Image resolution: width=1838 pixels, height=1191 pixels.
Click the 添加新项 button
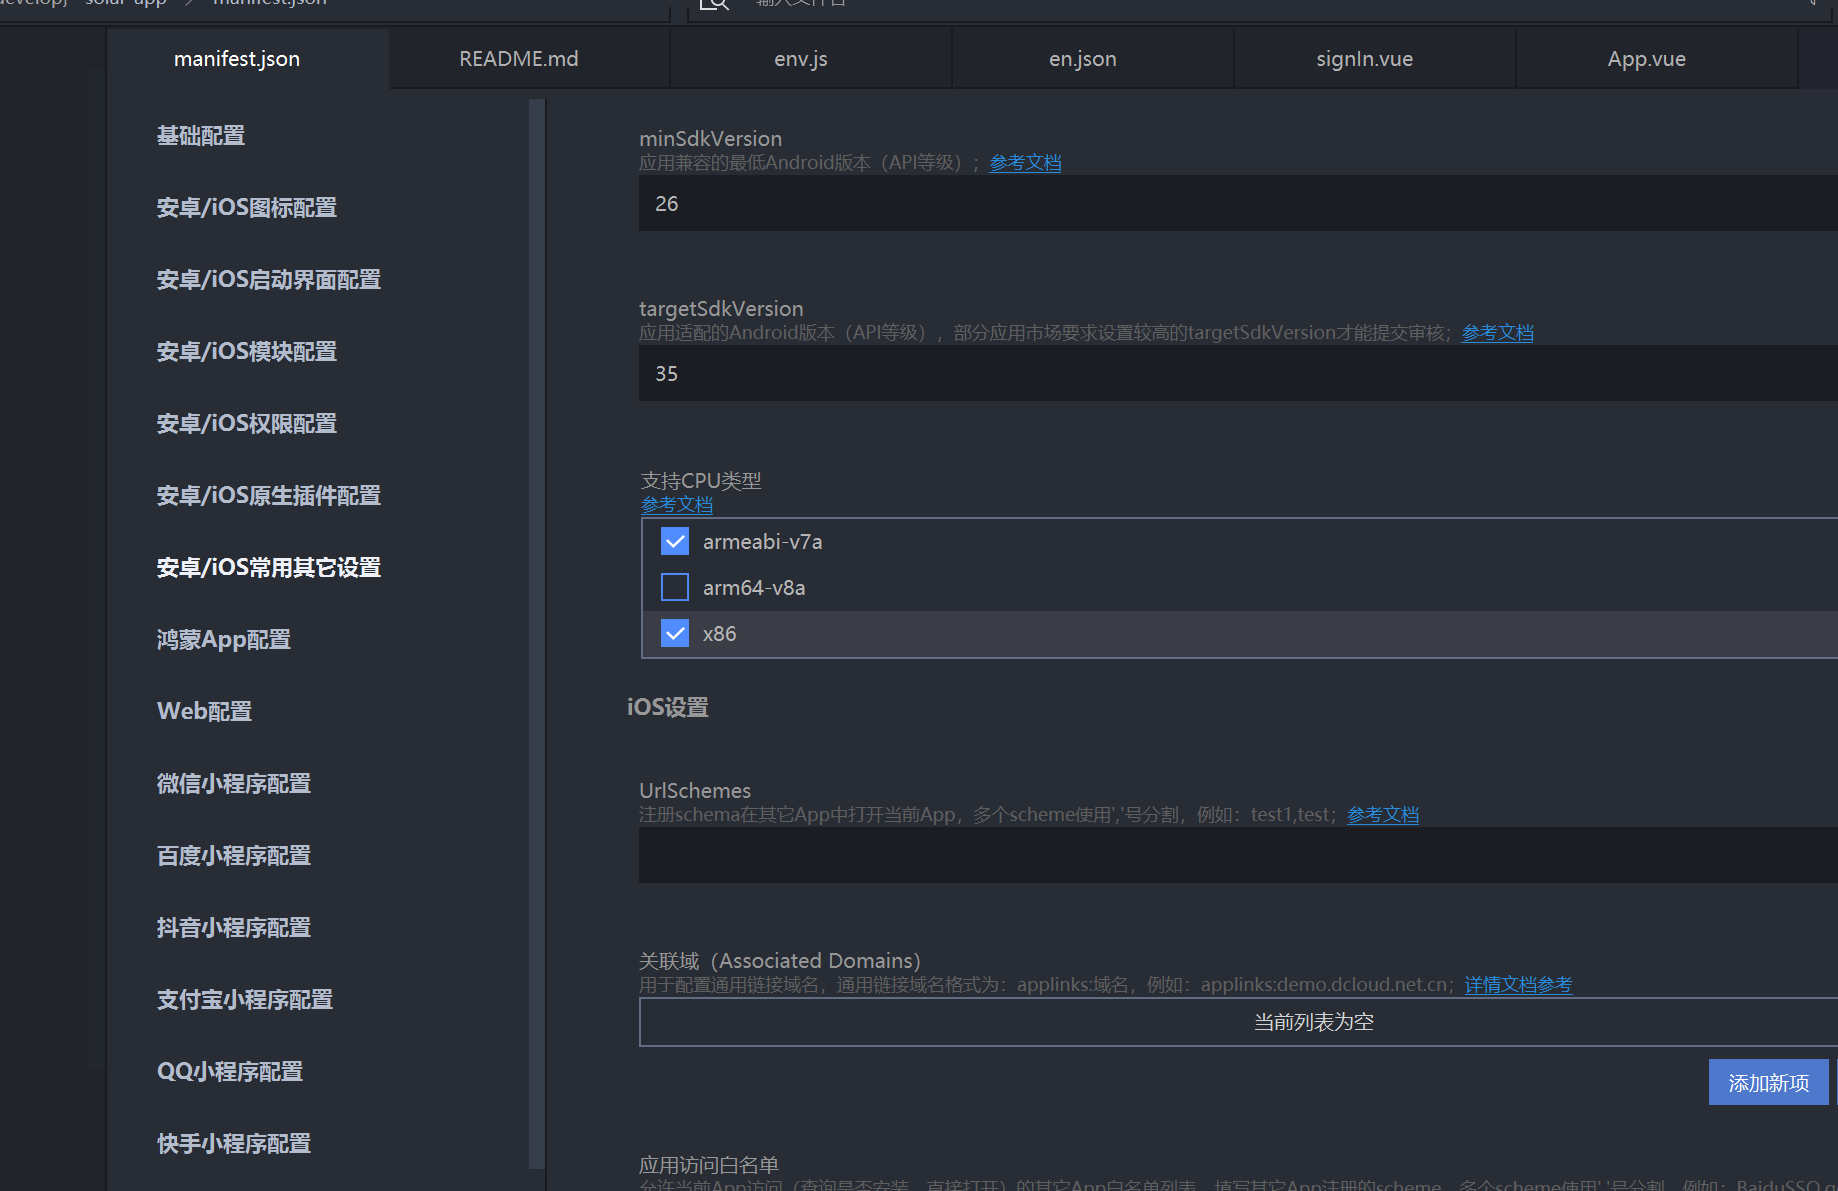pyautogui.click(x=1768, y=1082)
